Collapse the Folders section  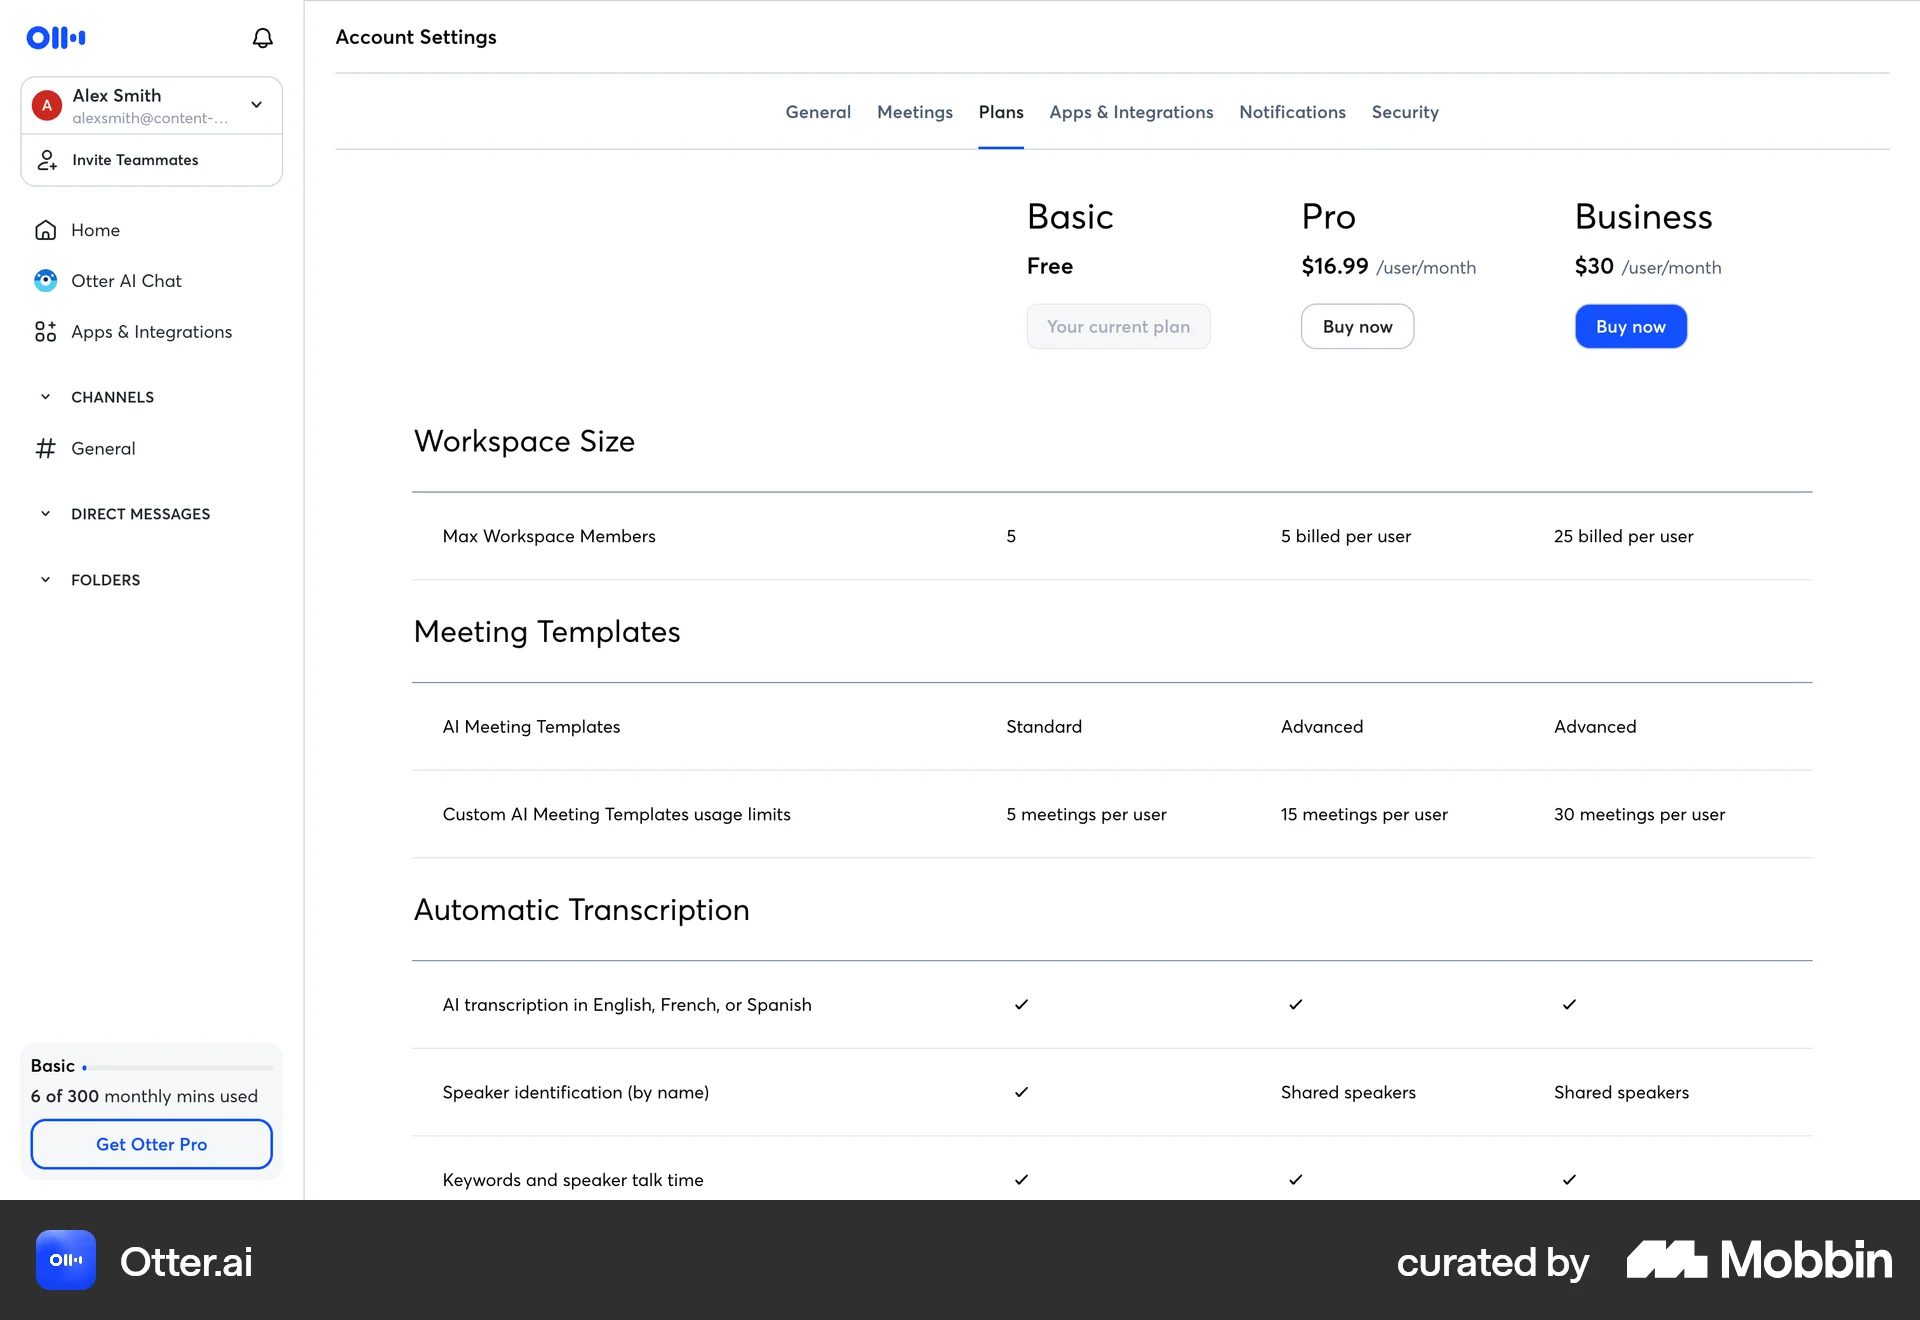click(x=45, y=580)
